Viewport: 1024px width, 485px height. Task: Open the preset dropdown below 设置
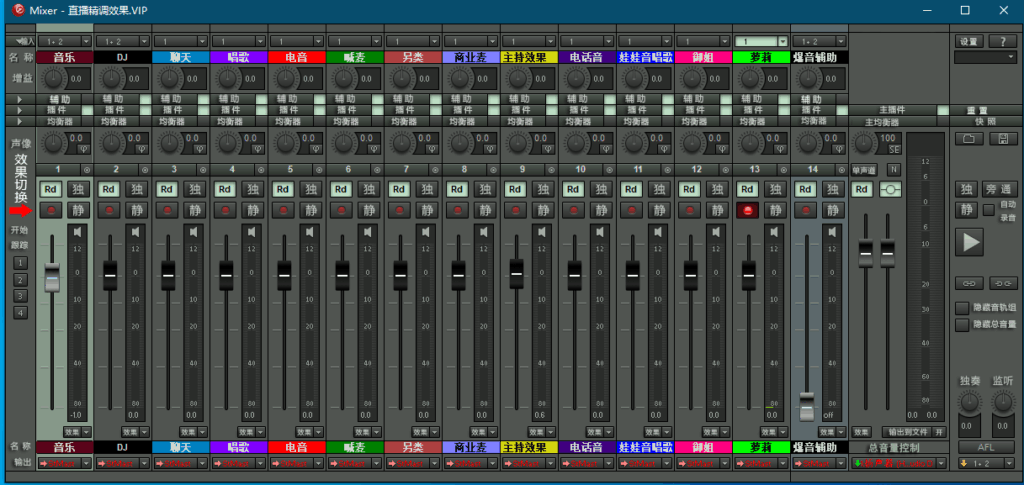click(985, 57)
